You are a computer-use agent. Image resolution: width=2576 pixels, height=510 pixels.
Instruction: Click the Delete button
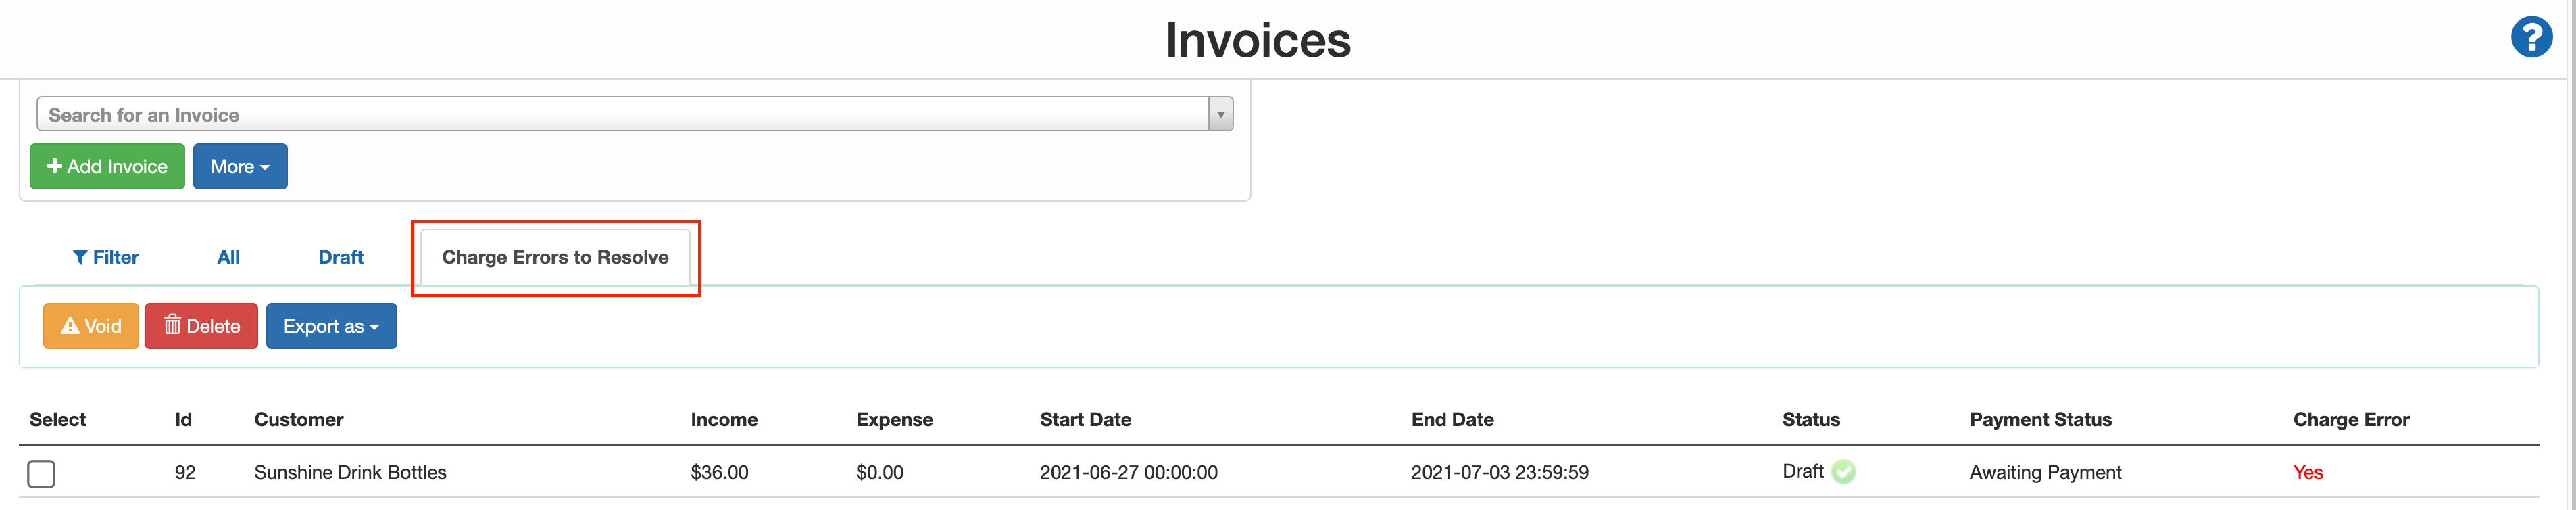click(x=201, y=325)
